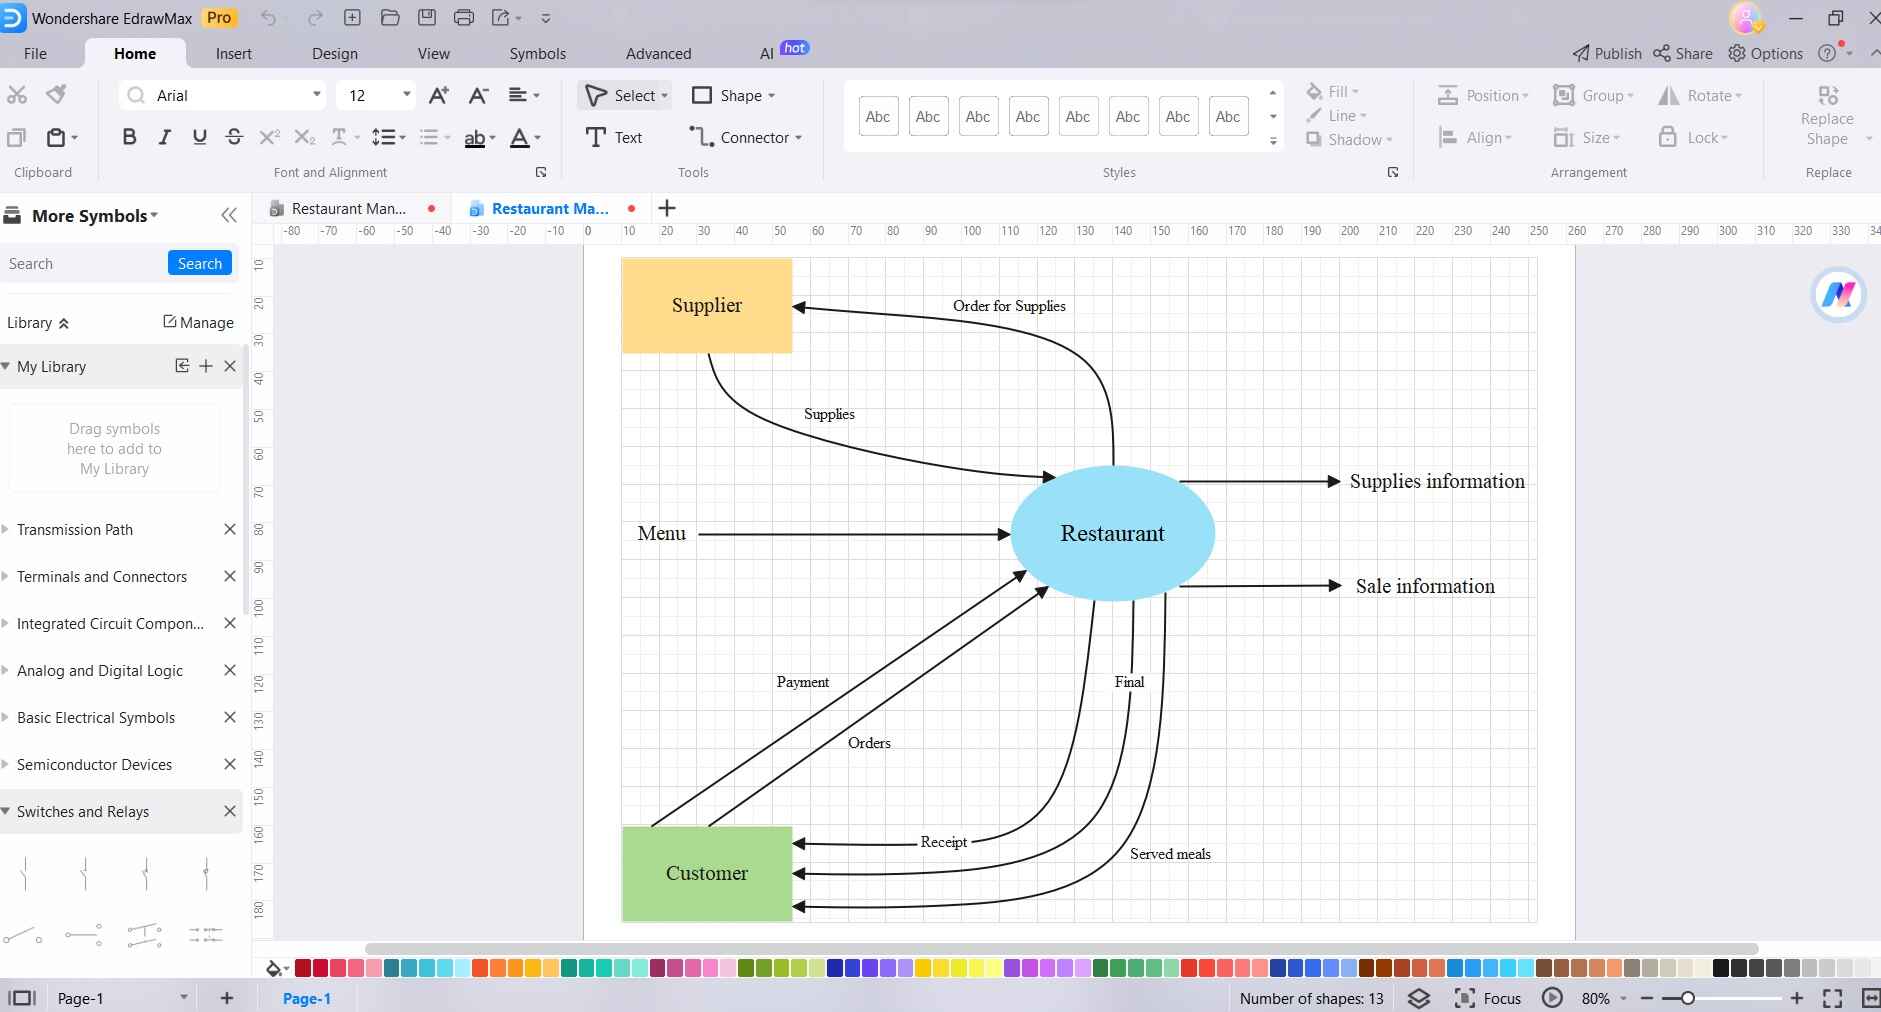Toggle Strikethrough text formatting
1881x1012 pixels.
pyautogui.click(x=234, y=137)
